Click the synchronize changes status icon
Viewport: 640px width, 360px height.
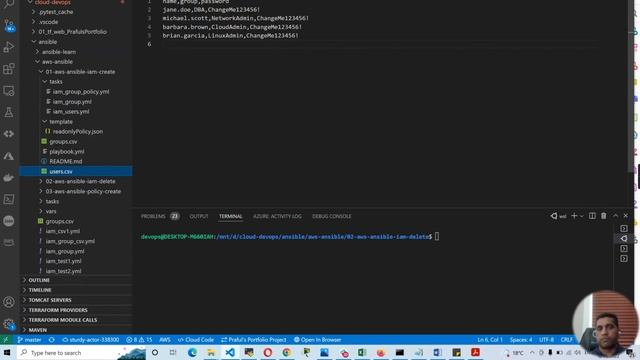coord(51,340)
